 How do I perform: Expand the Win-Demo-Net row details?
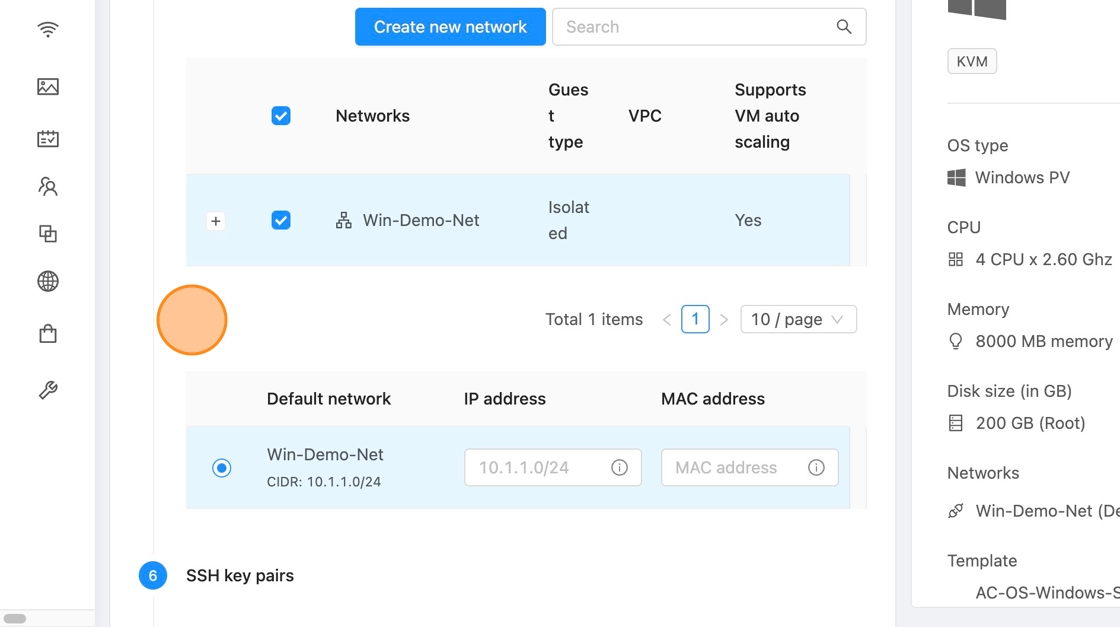click(216, 221)
